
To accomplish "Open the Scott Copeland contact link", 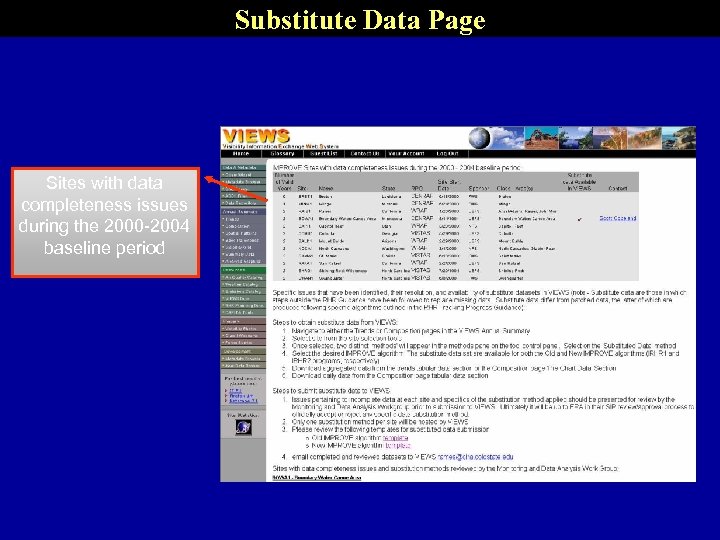I will click(x=618, y=218).
